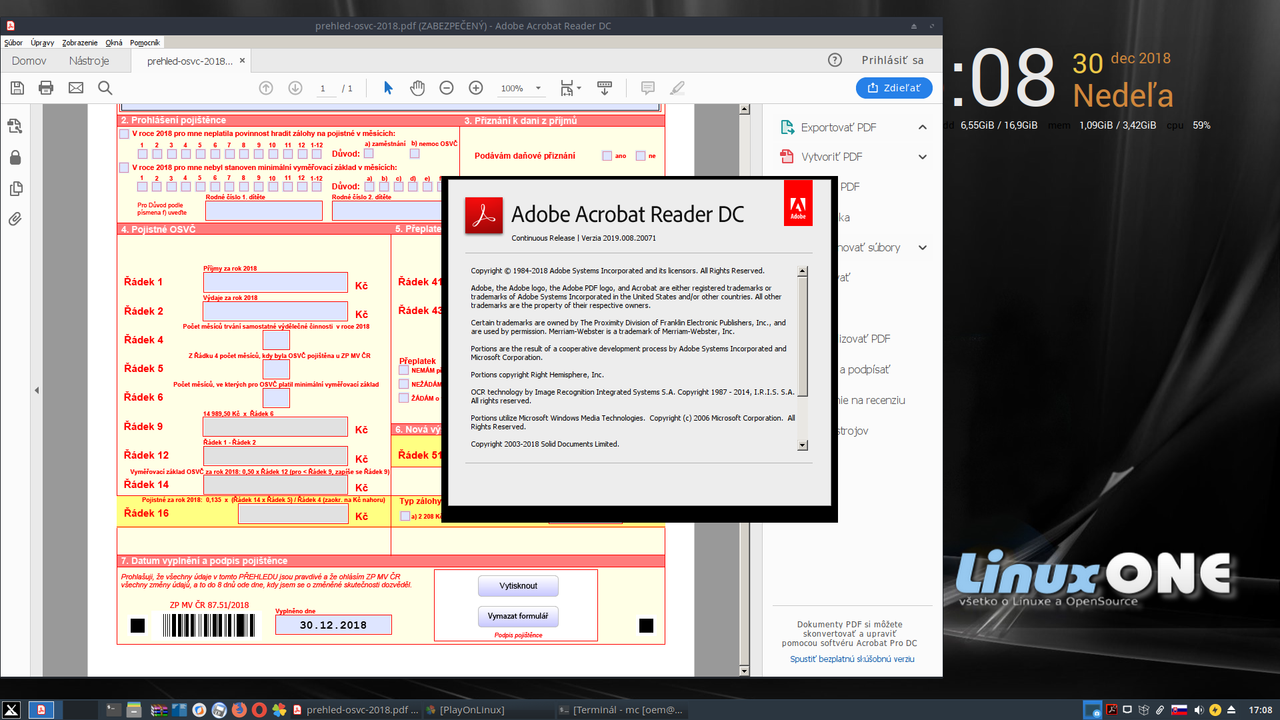Open the Úpravy menu
Viewport: 1280px width, 720px height.
[x=42, y=43]
